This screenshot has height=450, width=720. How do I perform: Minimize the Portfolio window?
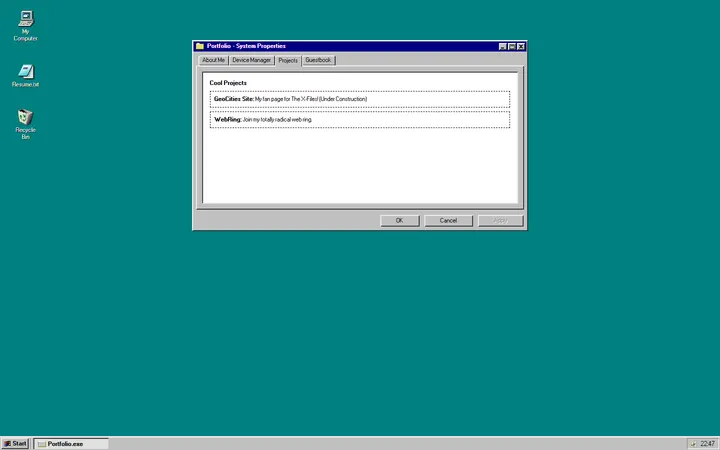click(x=503, y=46)
